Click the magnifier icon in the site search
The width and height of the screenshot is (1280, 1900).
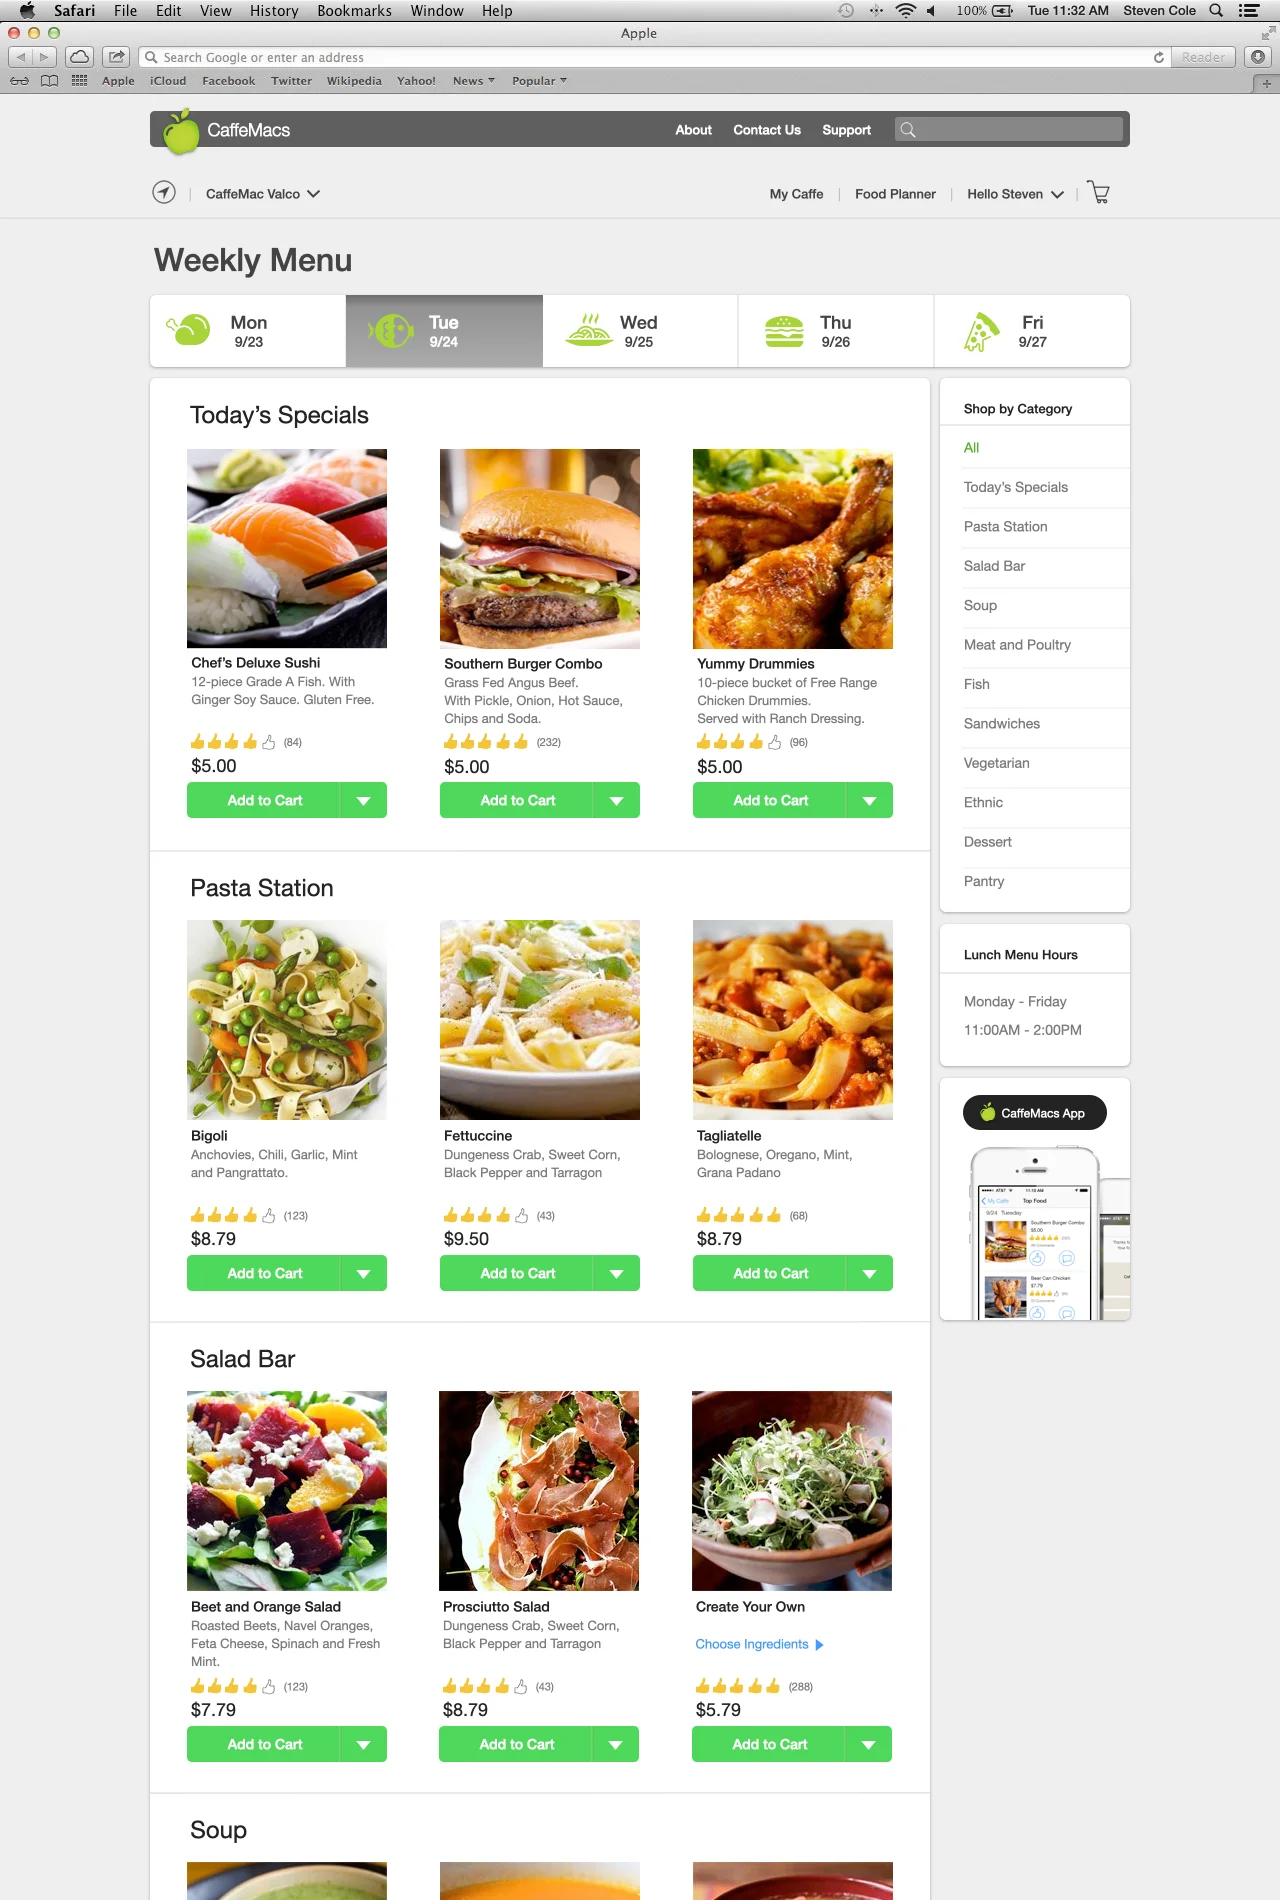(x=907, y=130)
